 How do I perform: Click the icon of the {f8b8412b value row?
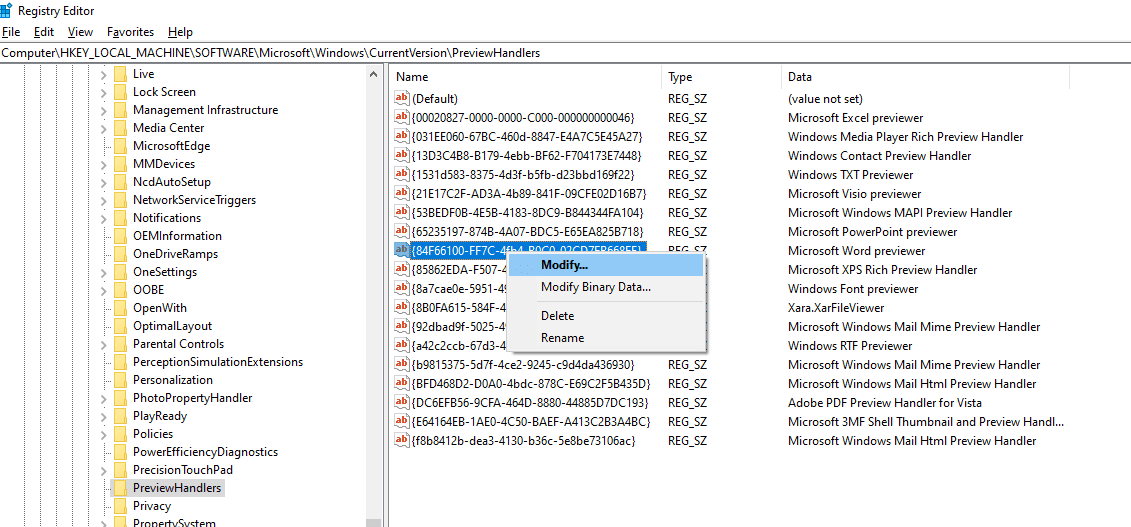pos(402,440)
